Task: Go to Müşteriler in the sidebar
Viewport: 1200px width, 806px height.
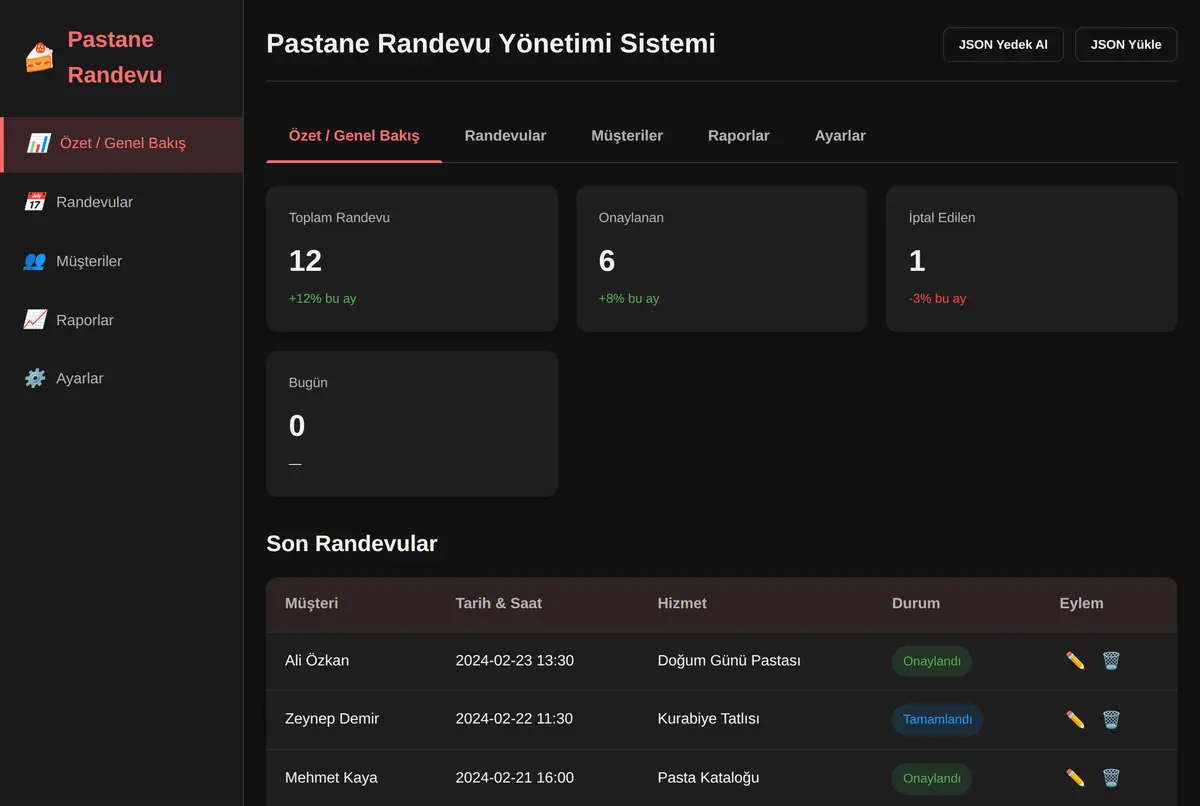Action: coord(121,261)
